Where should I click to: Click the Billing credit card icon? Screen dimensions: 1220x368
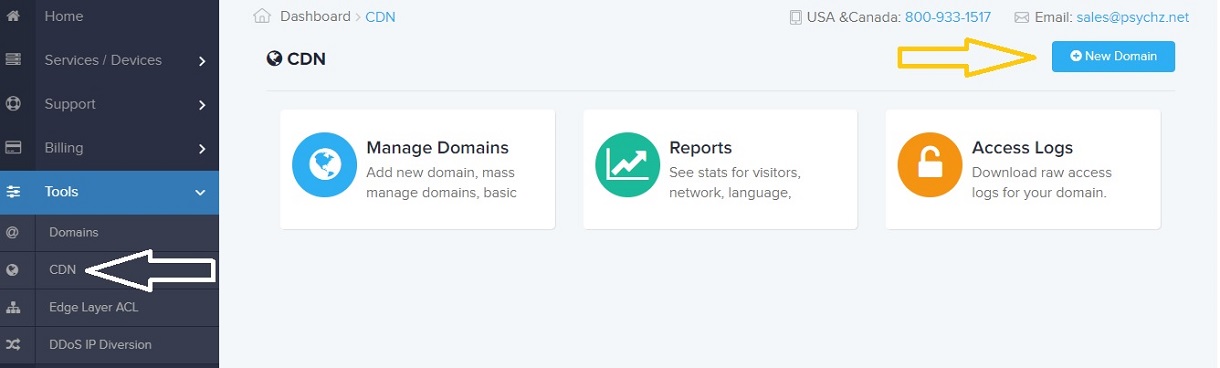[x=13, y=148]
